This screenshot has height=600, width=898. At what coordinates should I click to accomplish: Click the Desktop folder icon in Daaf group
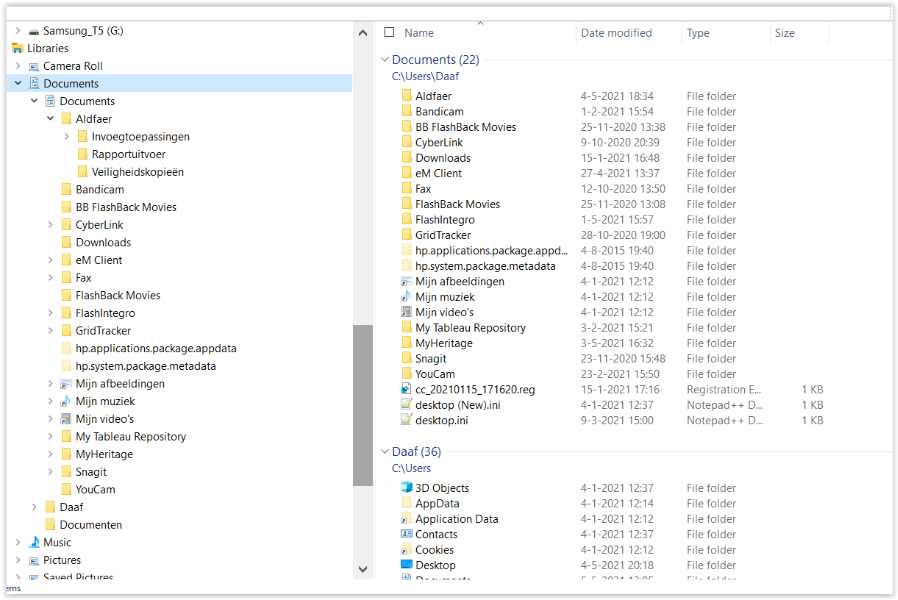point(406,565)
